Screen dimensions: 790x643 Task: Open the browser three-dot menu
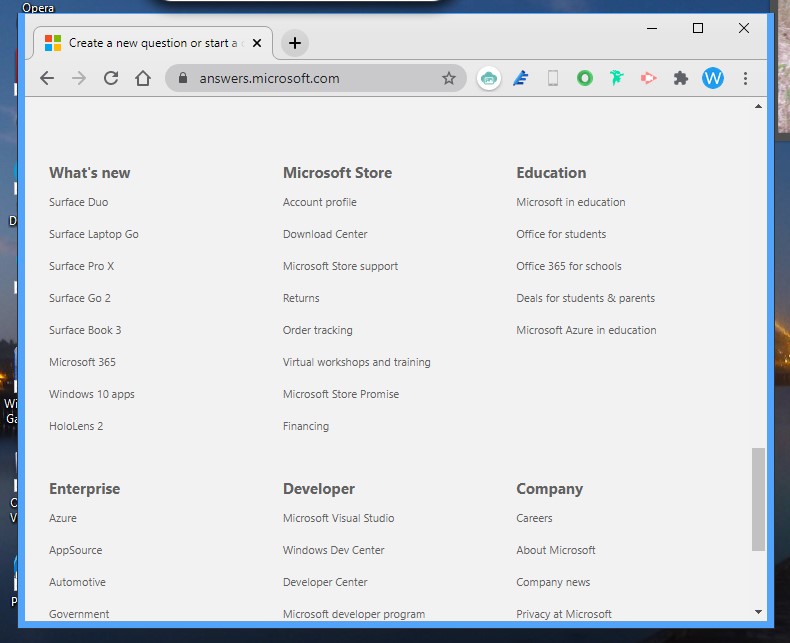(x=745, y=78)
